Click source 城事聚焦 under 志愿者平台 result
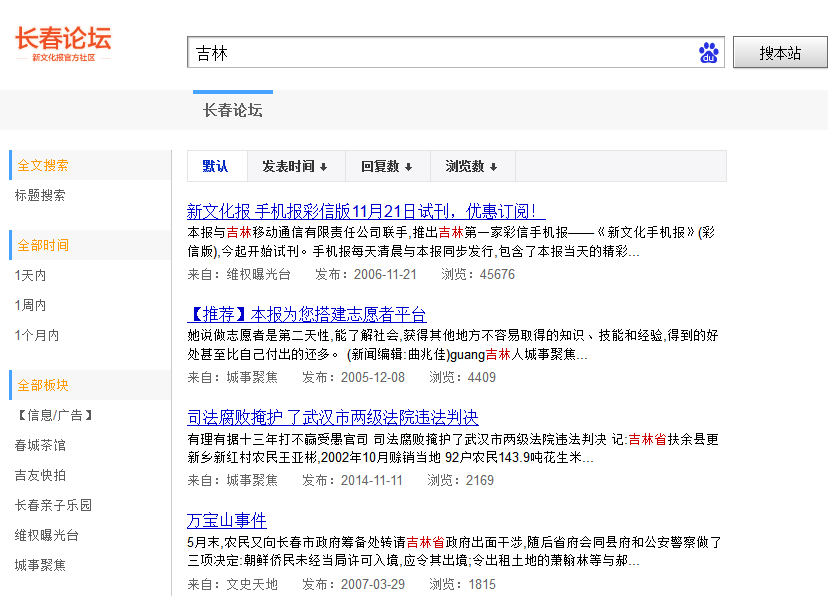 (x=252, y=377)
